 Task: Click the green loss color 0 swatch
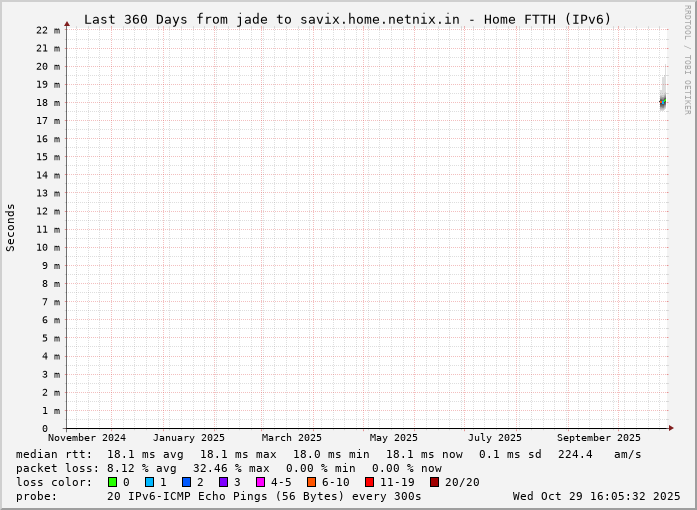pyautogui.click(x=113, y=482)
